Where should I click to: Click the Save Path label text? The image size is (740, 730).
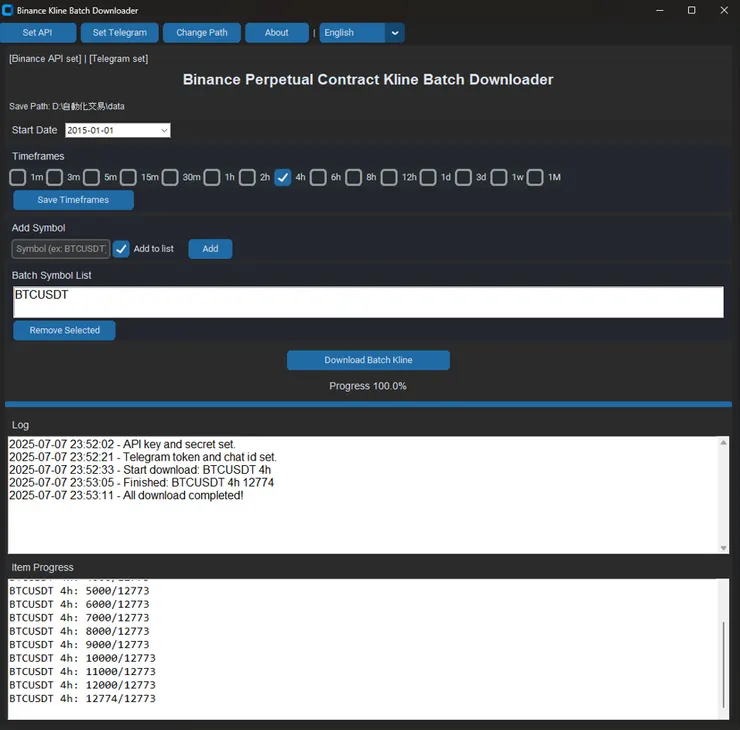coord(67,106)
